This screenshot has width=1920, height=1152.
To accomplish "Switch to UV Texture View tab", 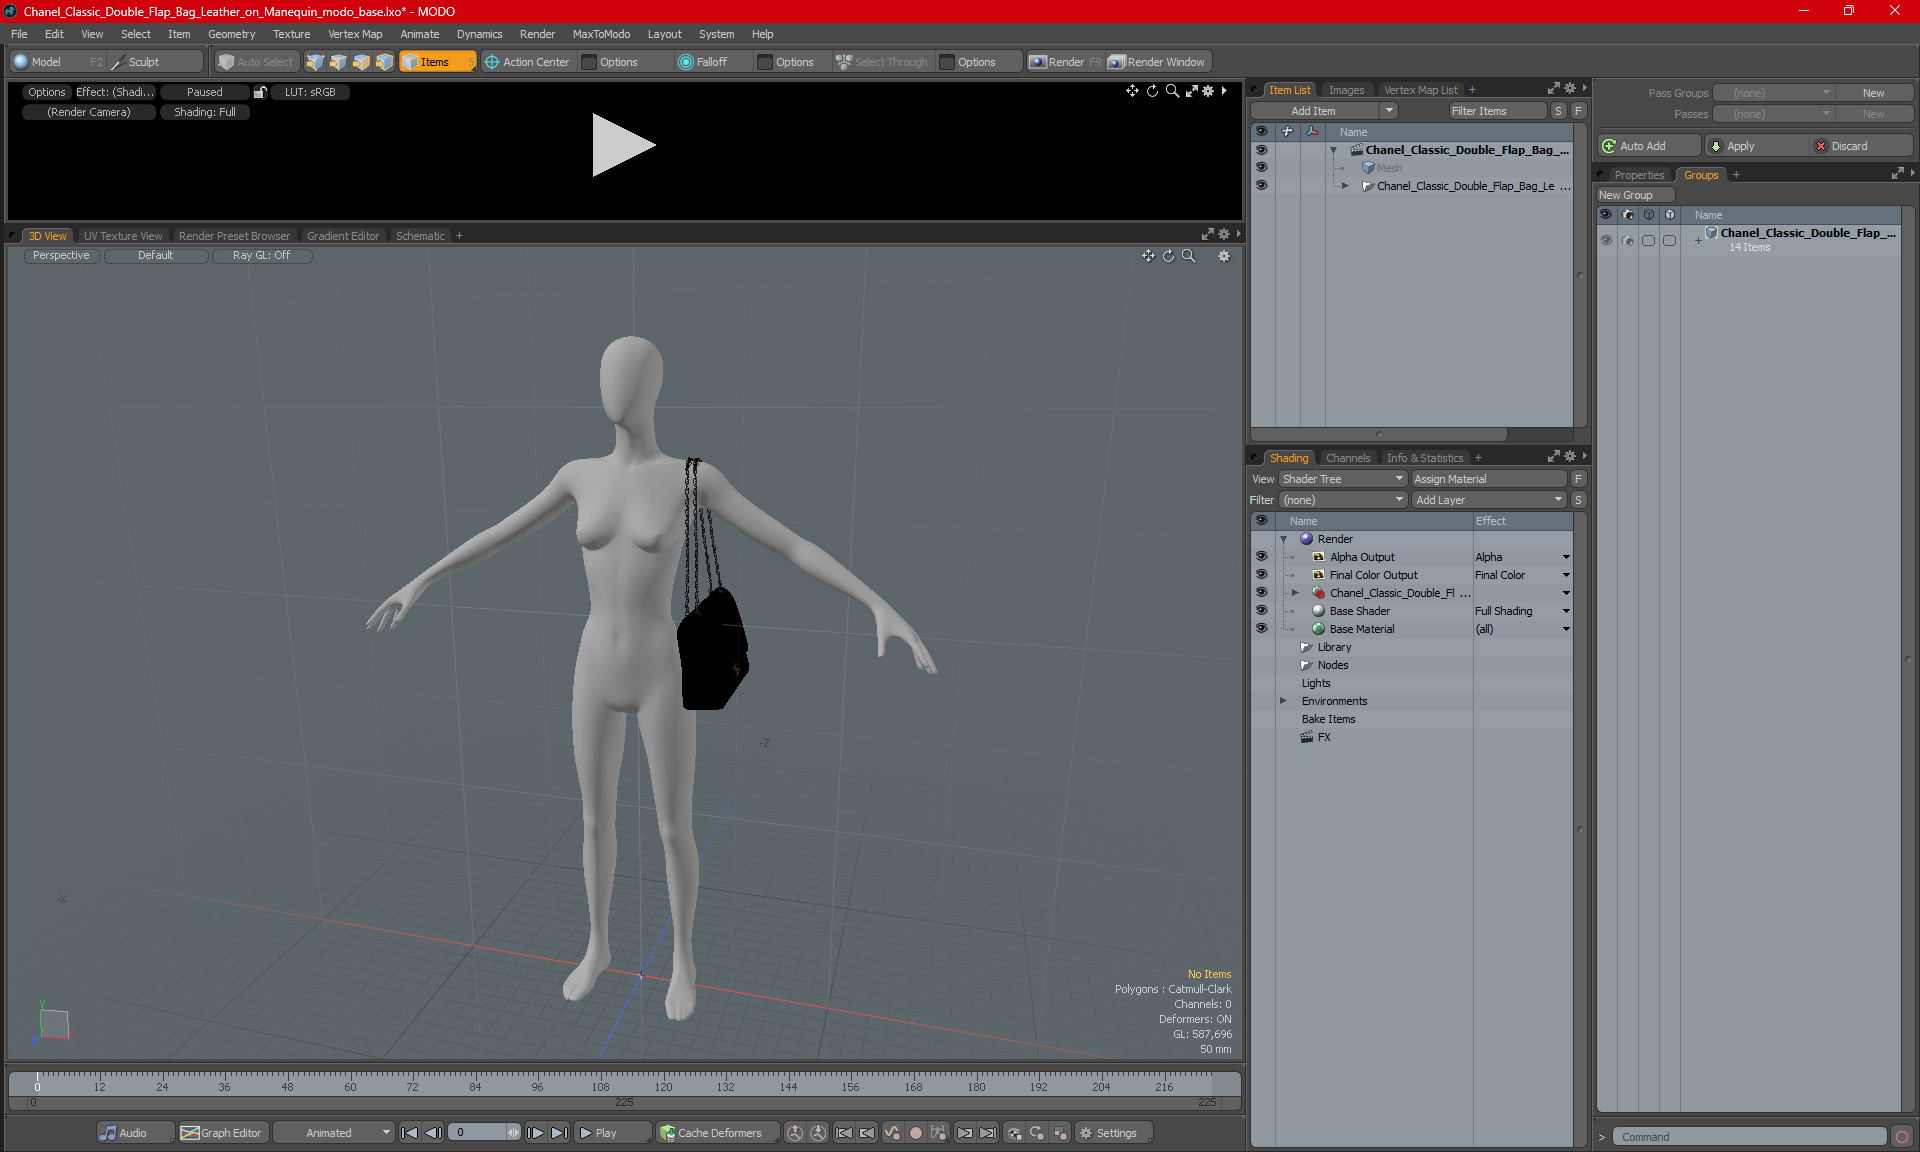I will 123,236.
